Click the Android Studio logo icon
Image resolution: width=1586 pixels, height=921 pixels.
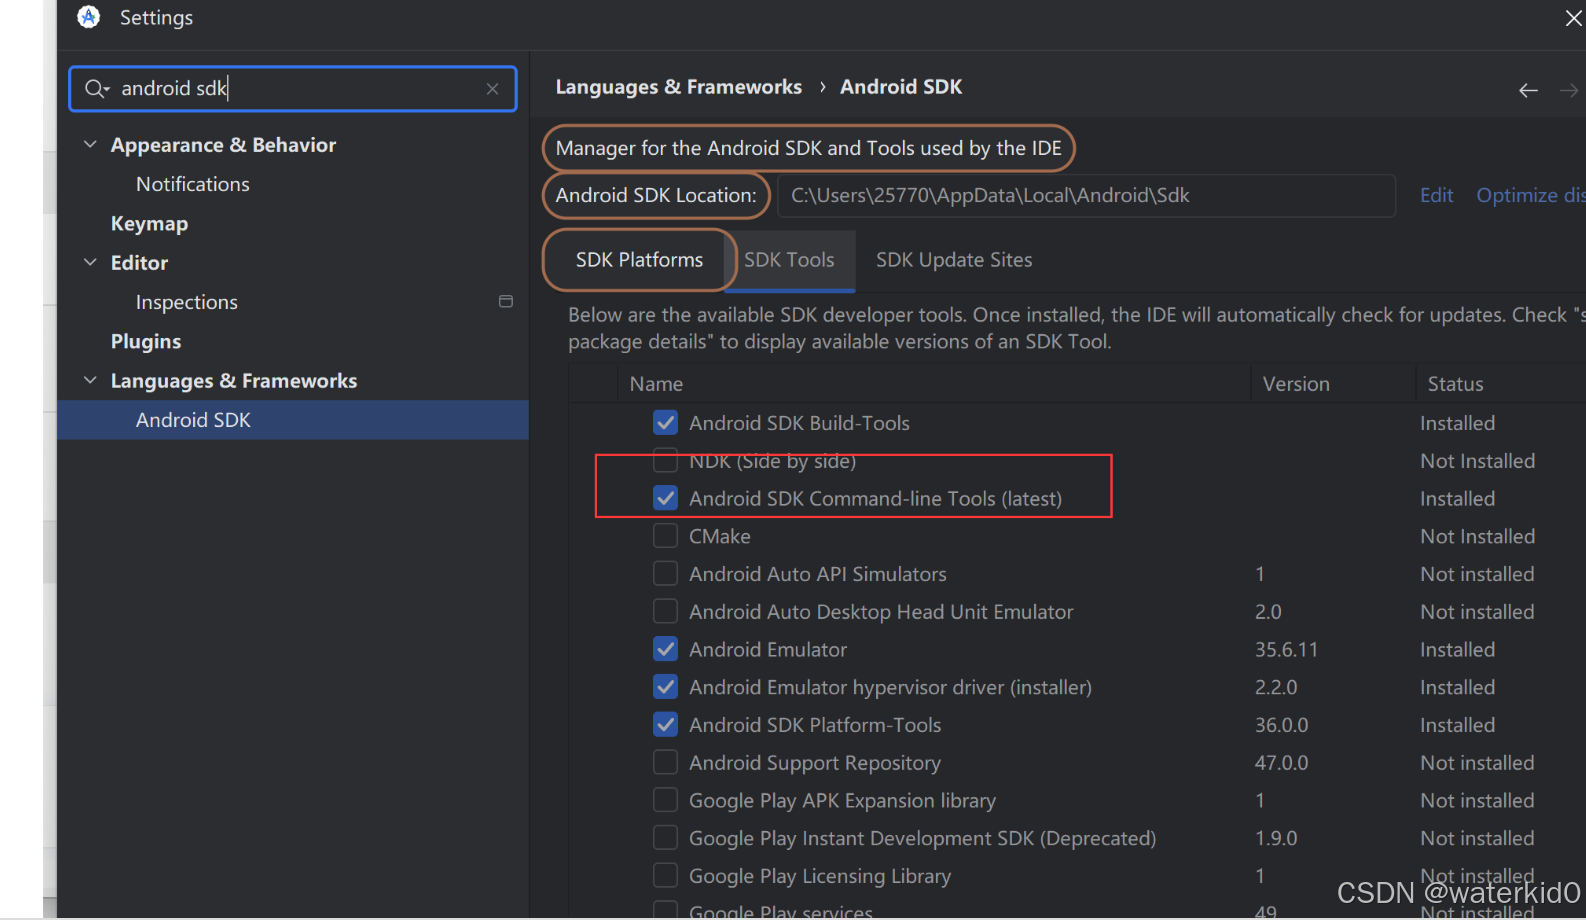point(89,17)
